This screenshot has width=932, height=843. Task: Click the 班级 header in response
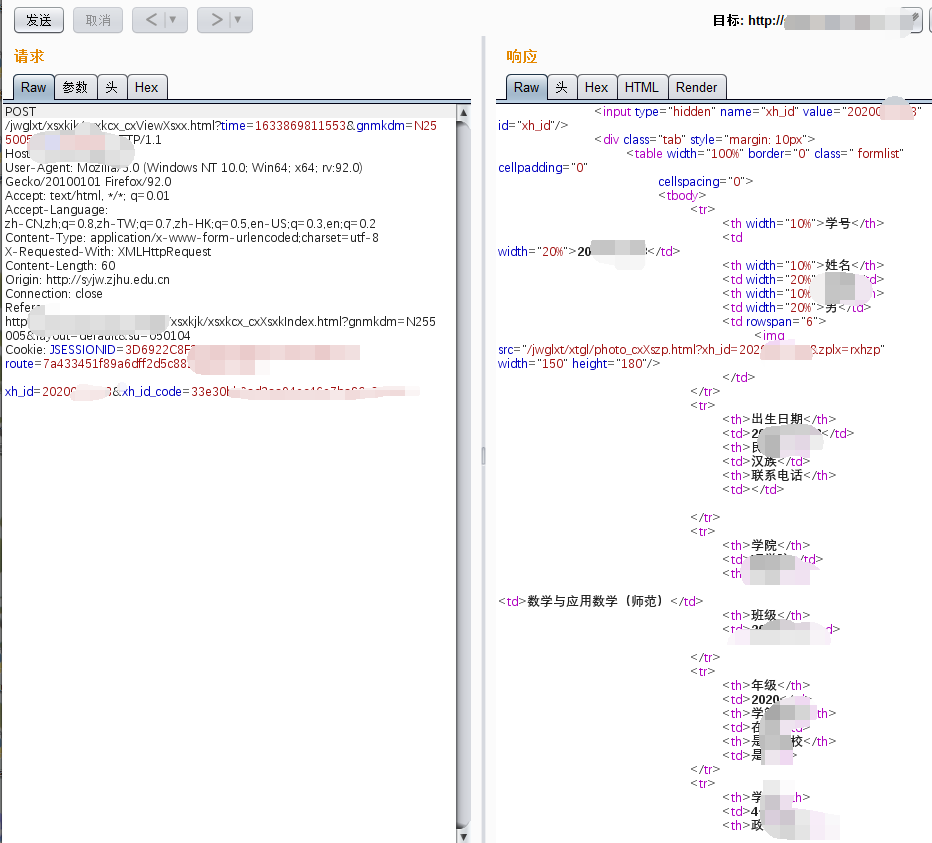764,615
